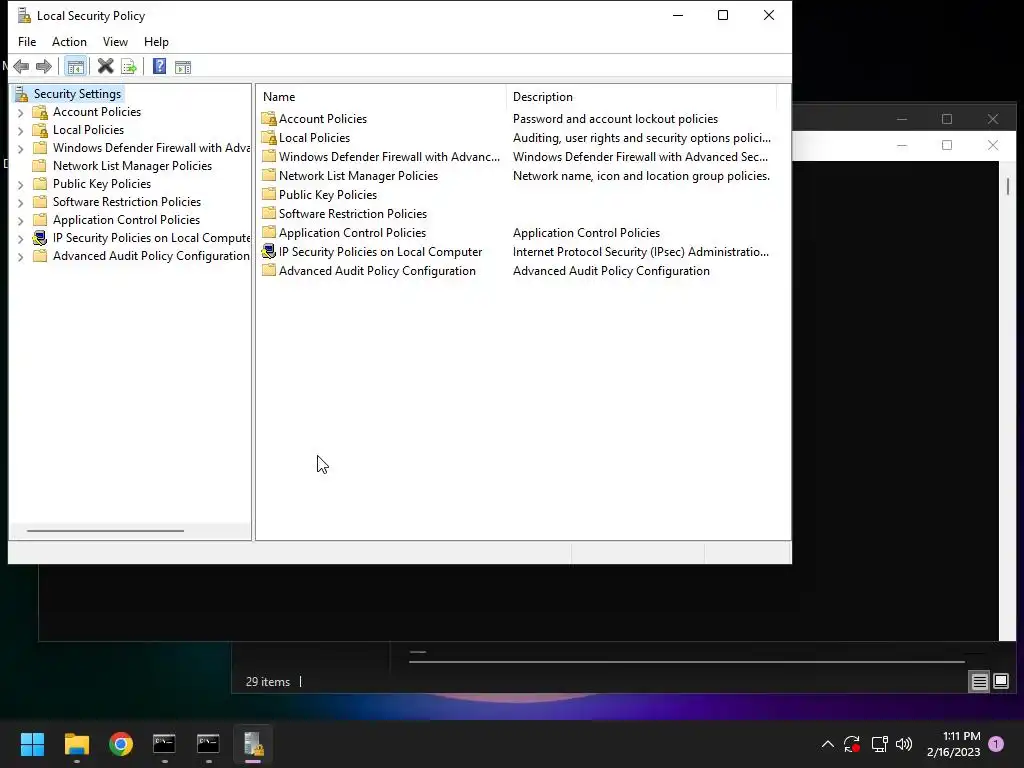Click the Back arrow toolbar icon
This screenshot has width=1024, height=768.
coord(21,67)
